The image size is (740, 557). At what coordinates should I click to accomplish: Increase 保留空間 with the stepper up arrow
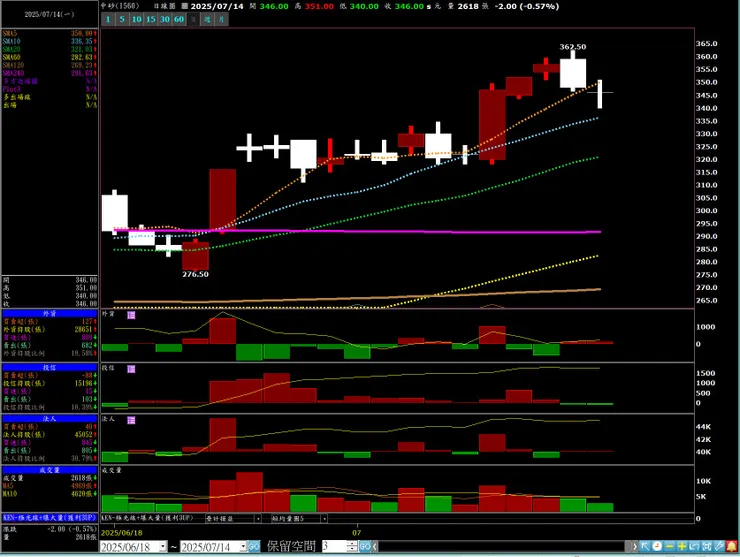coord(353,544)
